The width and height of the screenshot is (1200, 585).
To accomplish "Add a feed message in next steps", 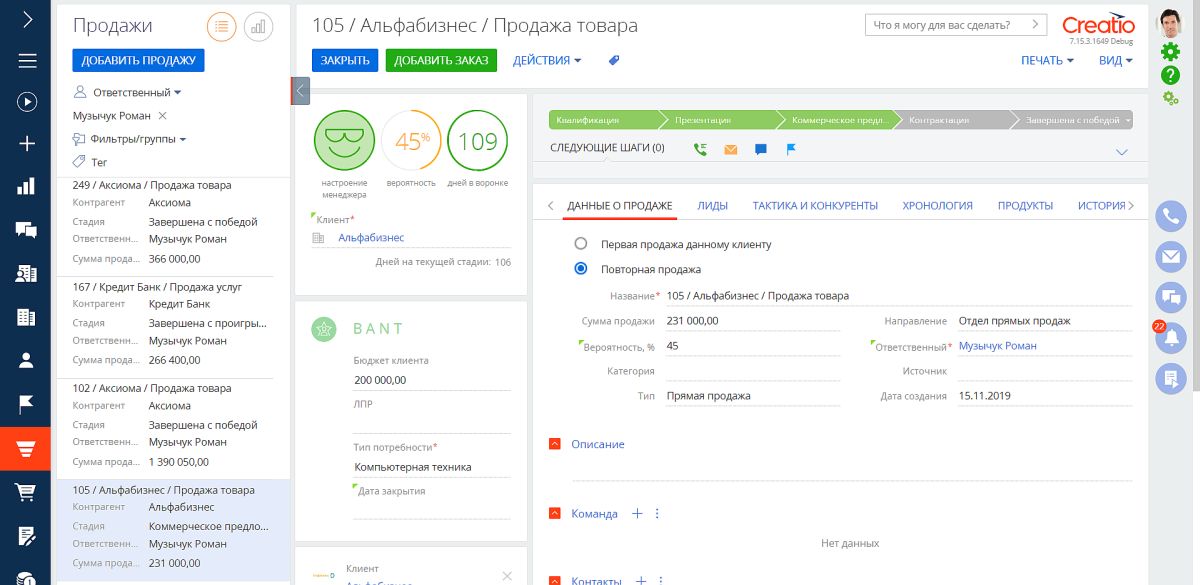I will 760,149.
